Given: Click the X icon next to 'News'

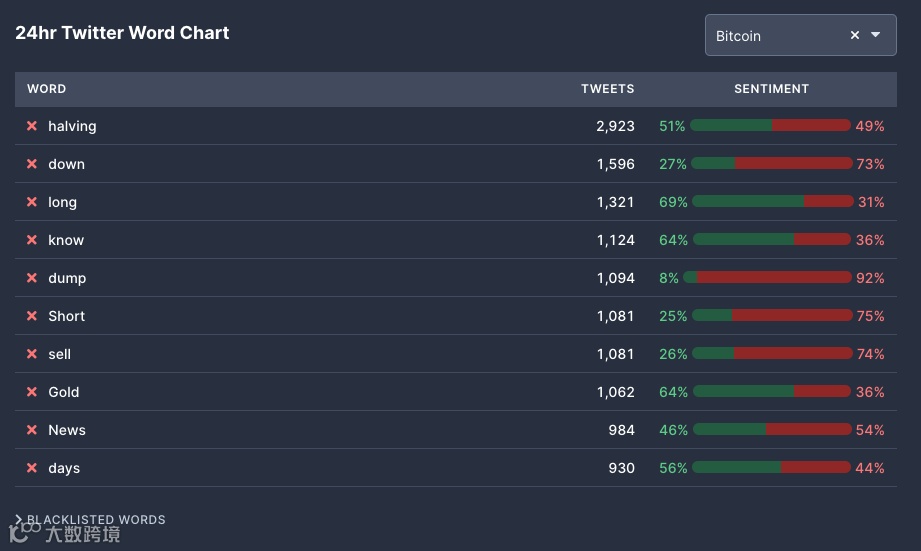Looking at the screenshot, I should coord(32,430).
